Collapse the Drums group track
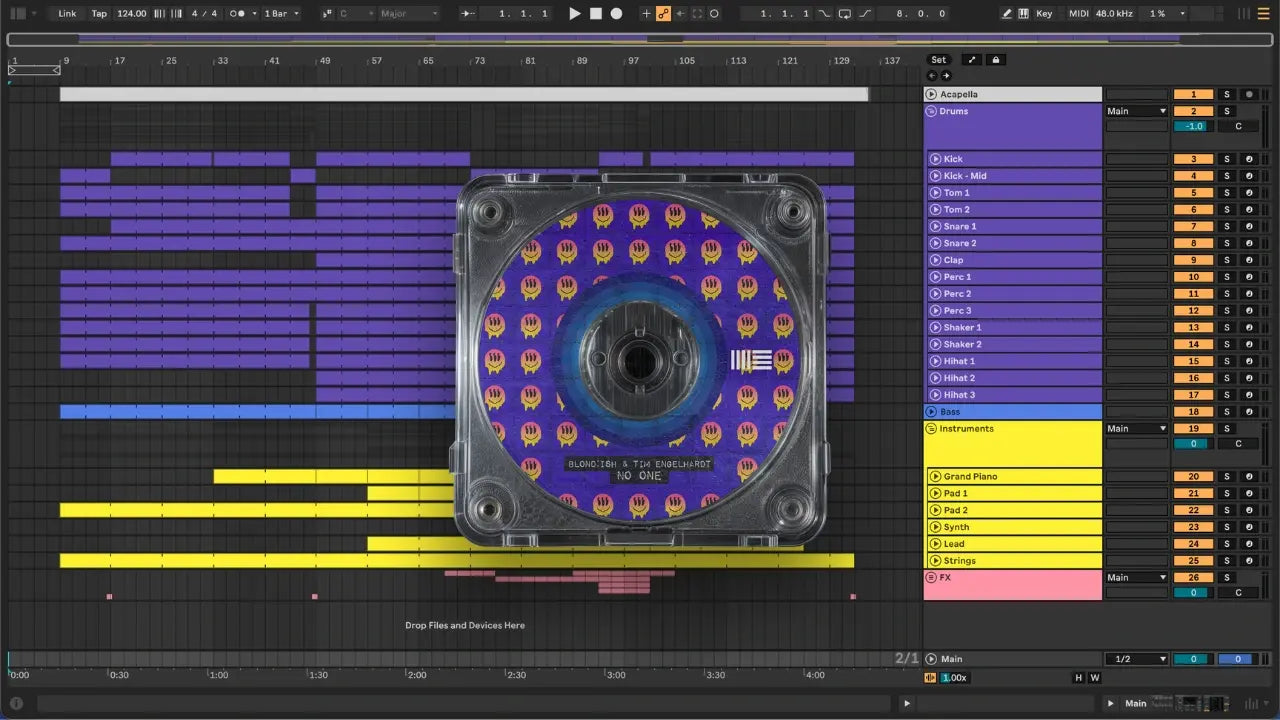This screenshot has width=1280, height=720. point(931,111)
